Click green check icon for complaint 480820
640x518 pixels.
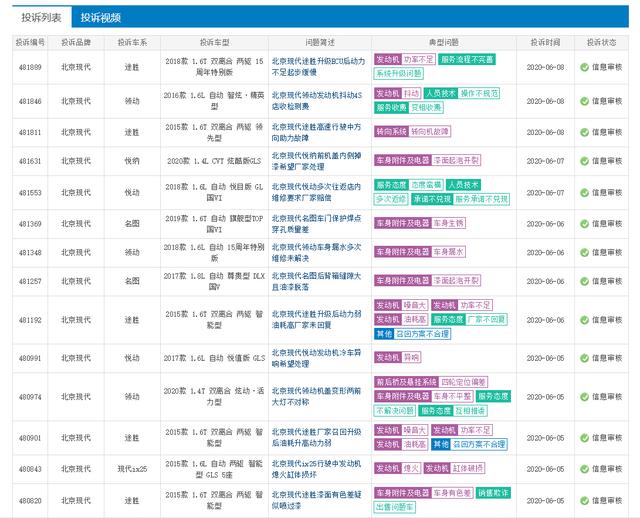[584, 500]
